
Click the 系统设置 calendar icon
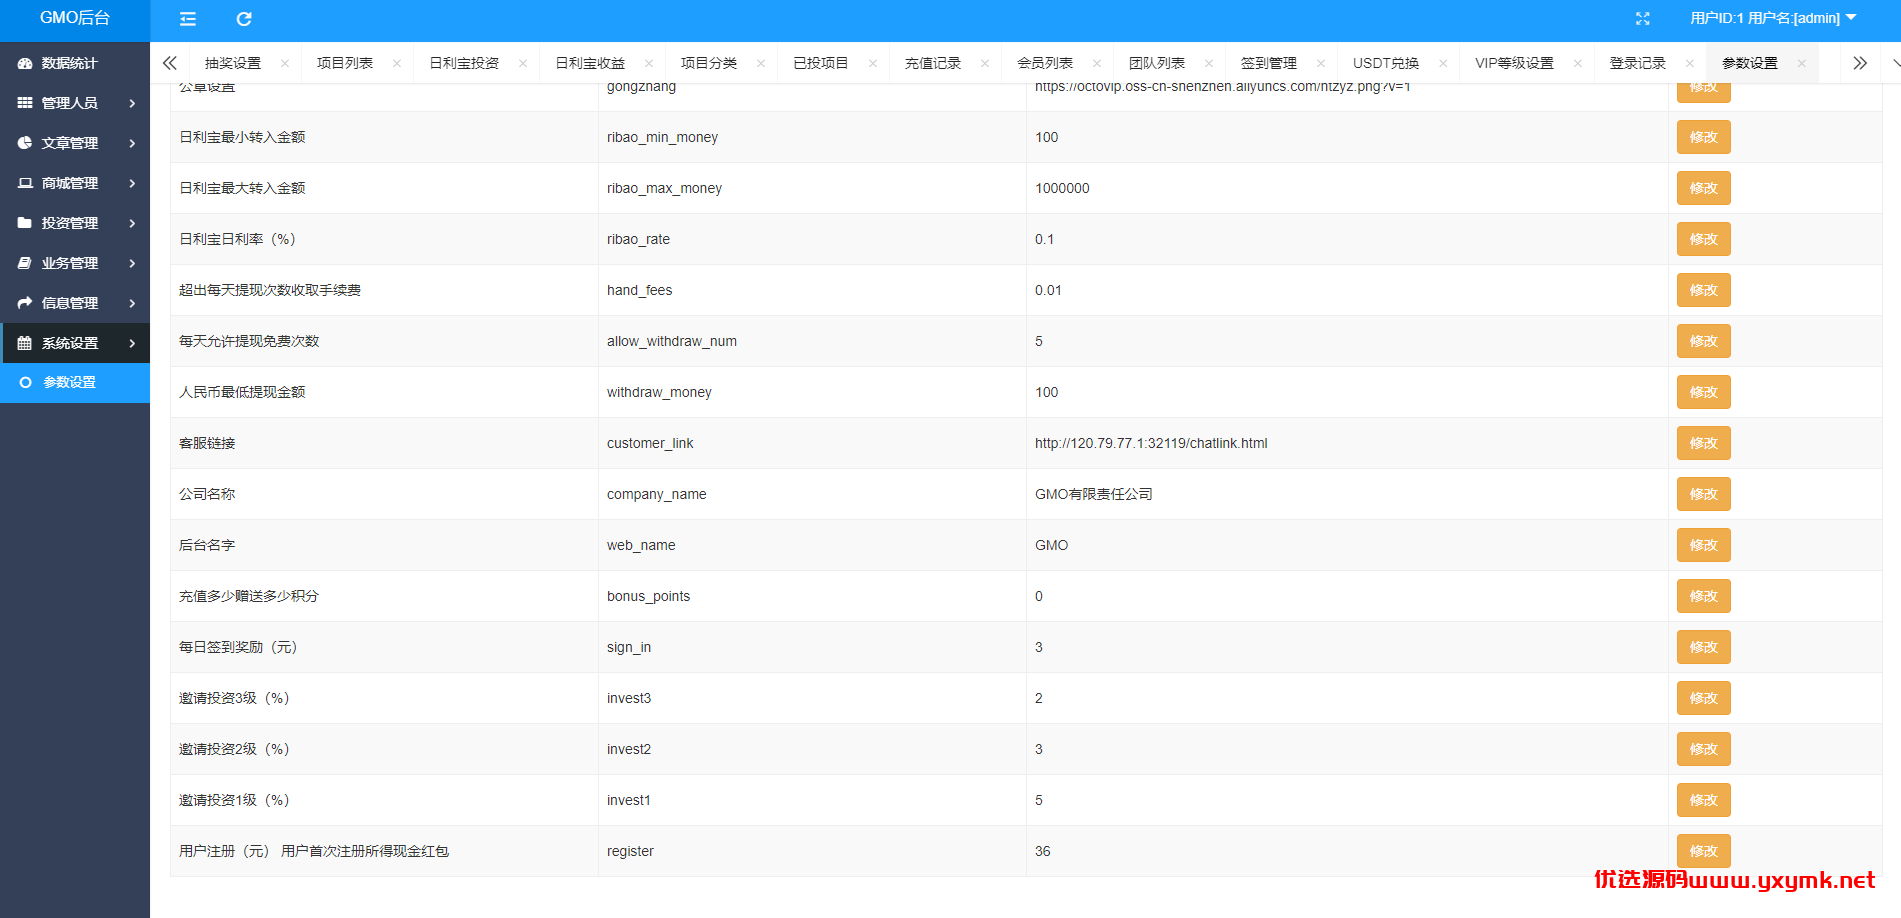point(25,343)
